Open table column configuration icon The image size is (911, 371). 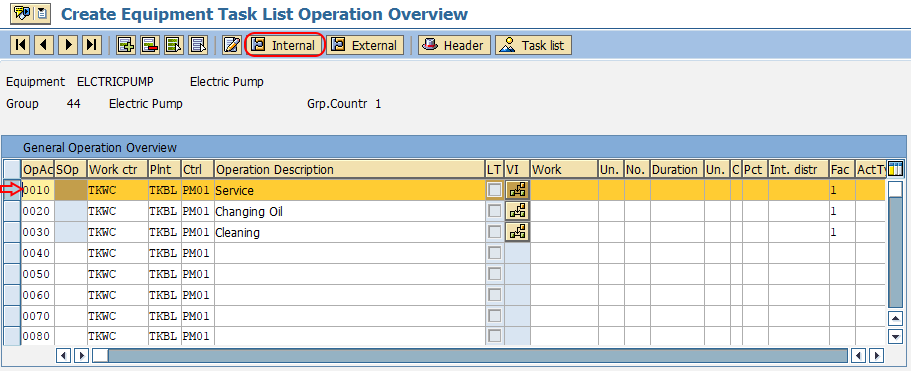coord(895,169)
